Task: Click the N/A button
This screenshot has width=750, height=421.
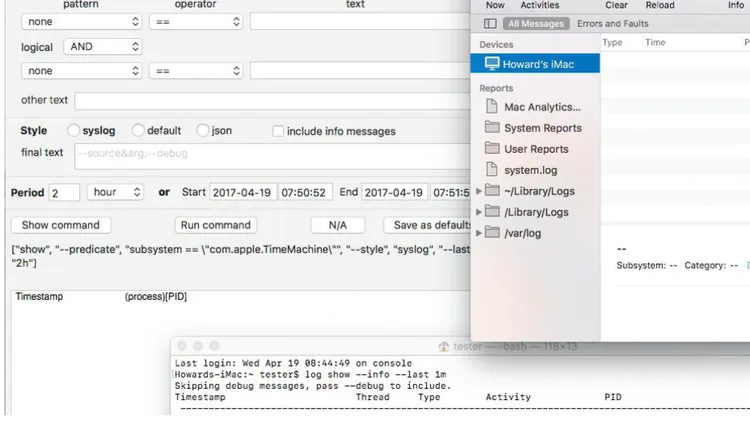Action: [338, 225]
